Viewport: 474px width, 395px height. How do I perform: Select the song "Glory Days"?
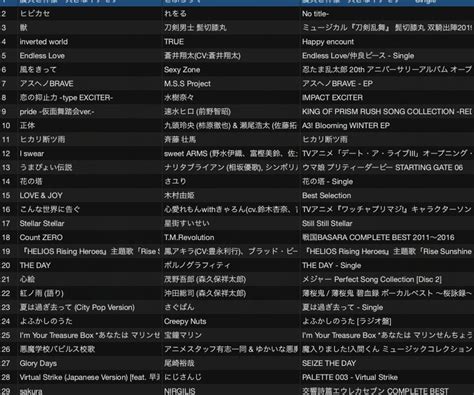point(38,363)
